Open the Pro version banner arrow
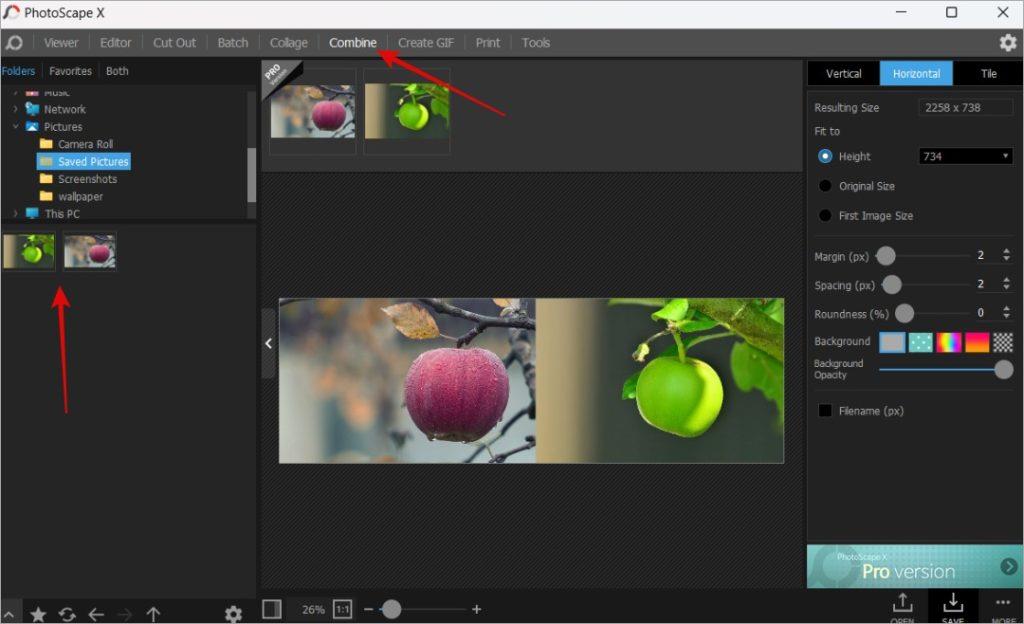Screen dimensions: 1024x624 (1008, 566)
